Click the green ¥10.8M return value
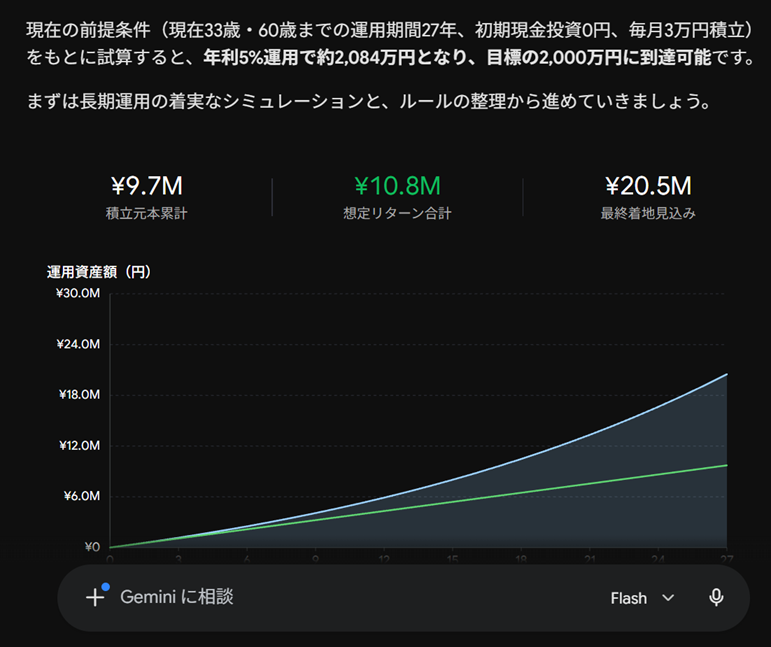This screenshot has height=647, width=771. tap(397, 186)
